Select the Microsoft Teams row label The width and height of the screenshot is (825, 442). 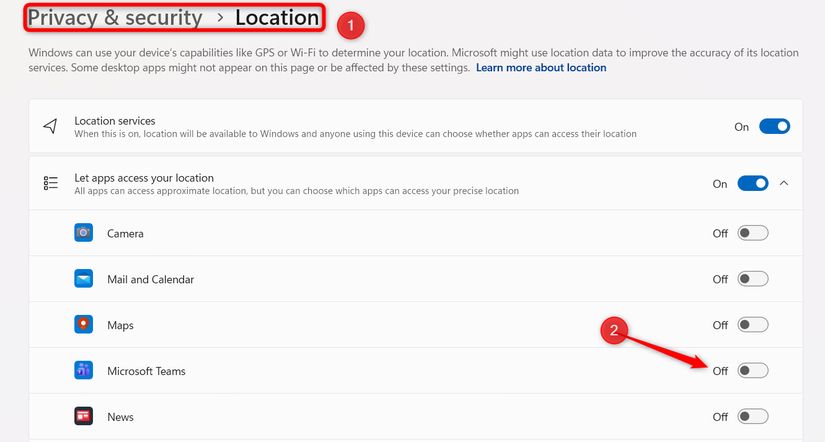pyautogui.click(x=146, y=371)
